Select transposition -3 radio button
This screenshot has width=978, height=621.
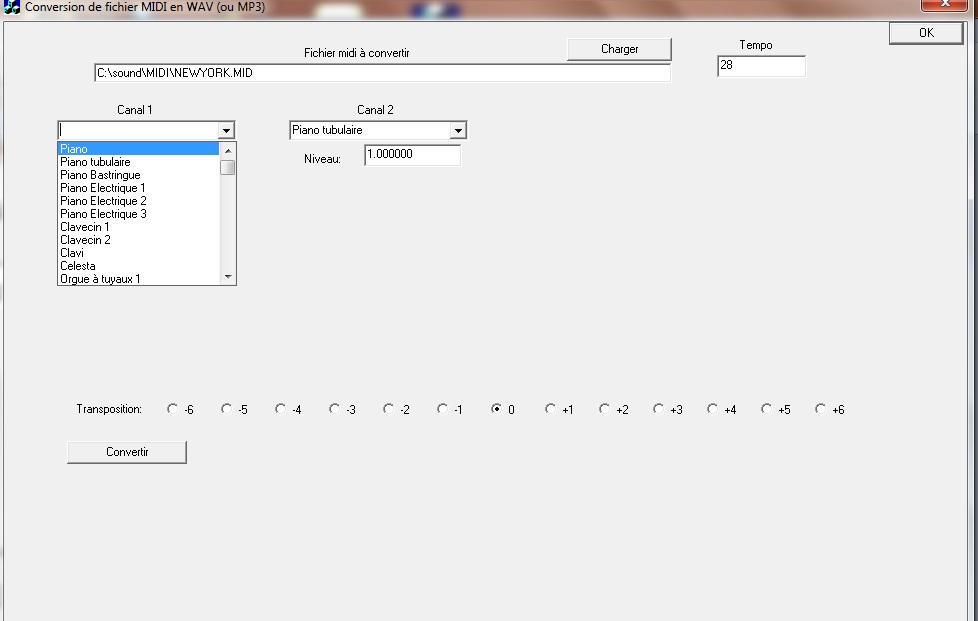click(334, 409)
